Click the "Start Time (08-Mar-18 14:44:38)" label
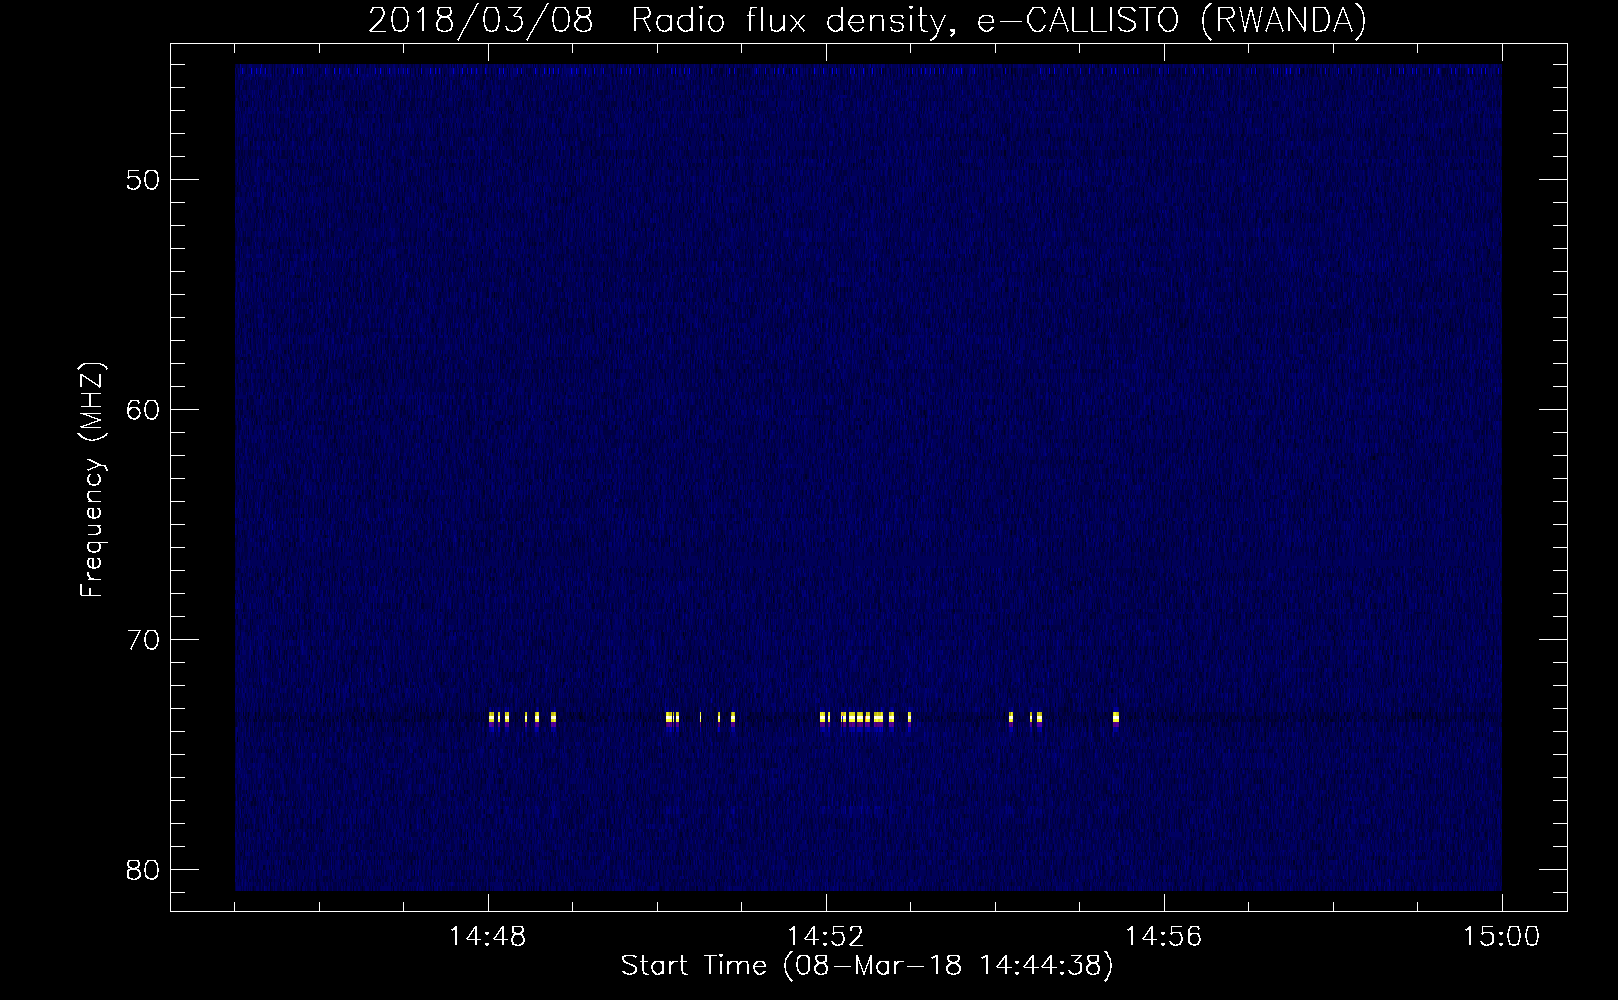 [867, 966]
